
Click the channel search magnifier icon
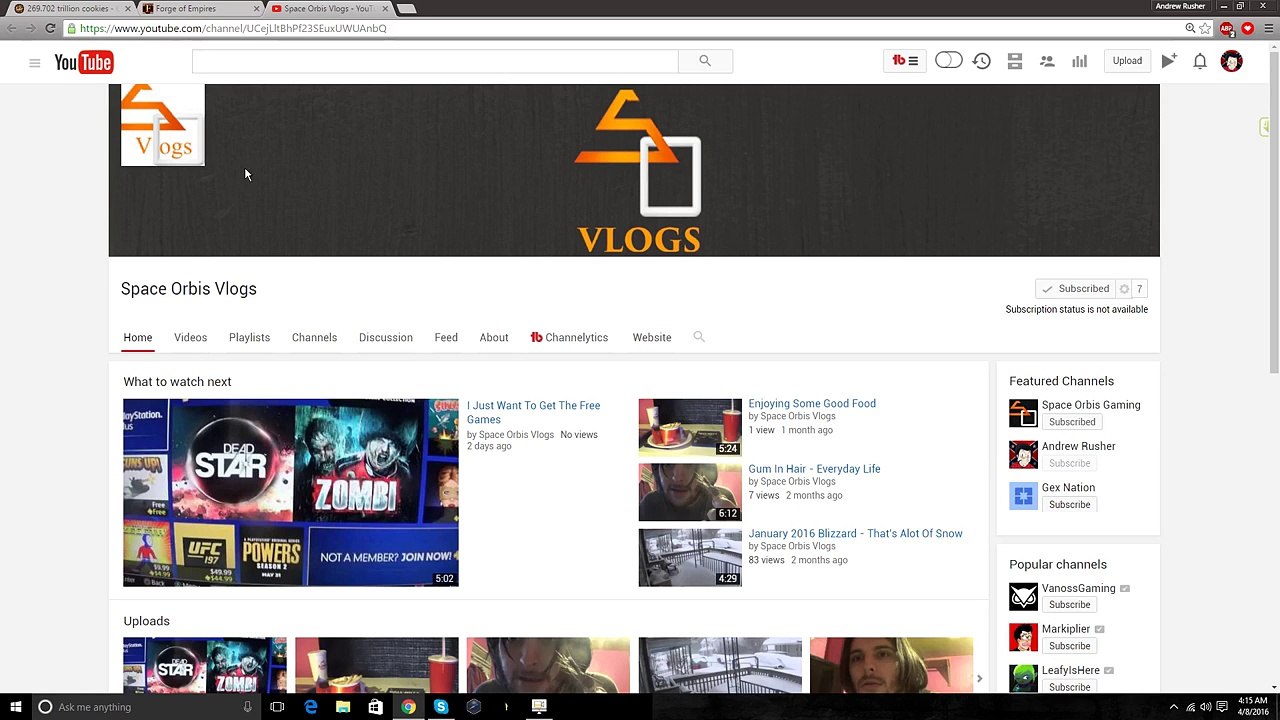[699, 337]
